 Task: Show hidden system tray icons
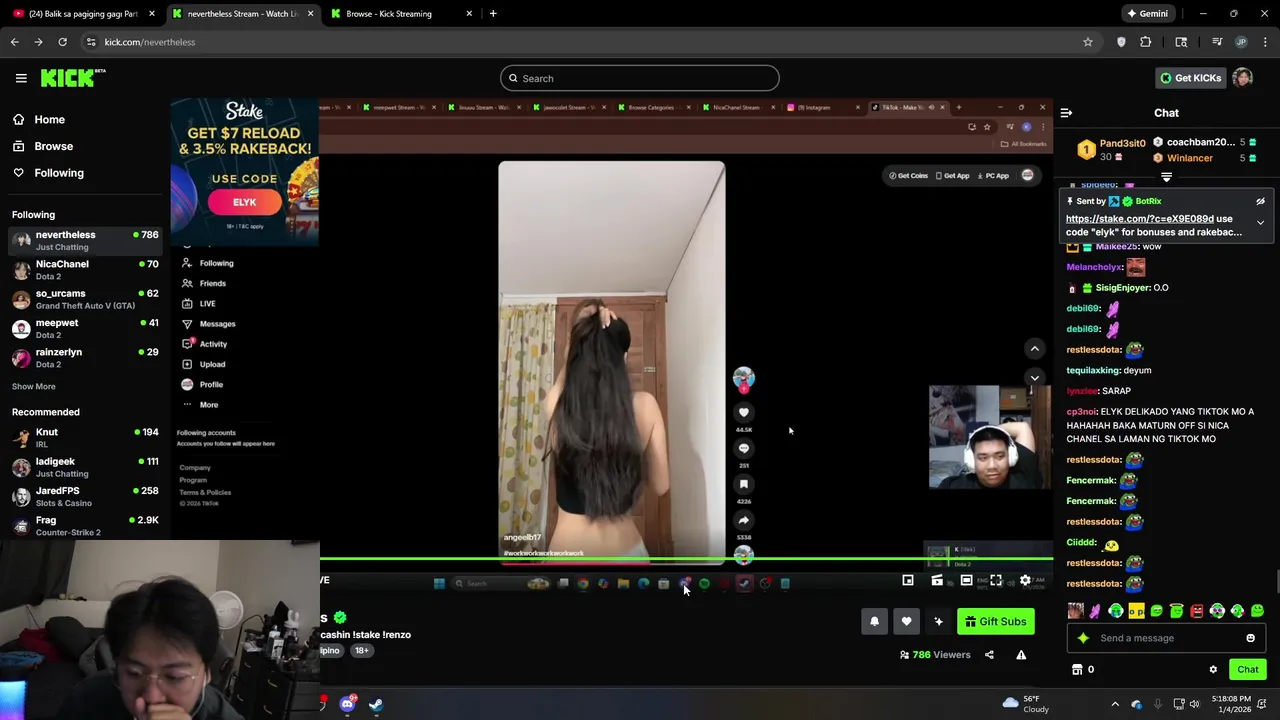click(1115, 704)
